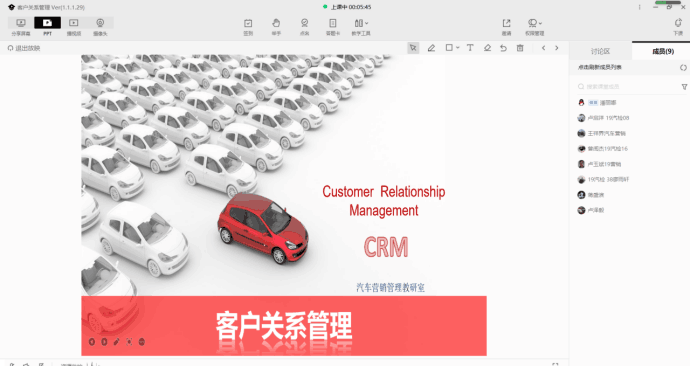This screenshot has height=366, width=691.
Task: Open the 答题卡 answer card tool
Action: pos(333,27)
